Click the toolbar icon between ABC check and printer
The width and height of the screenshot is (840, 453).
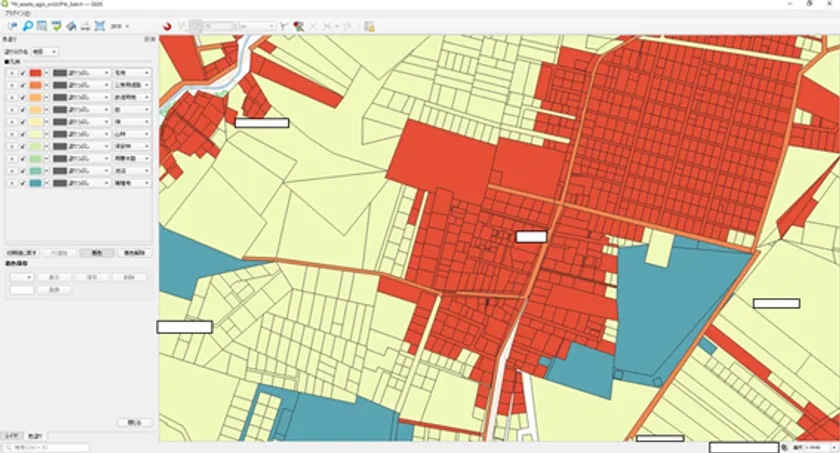pos(71,26)
